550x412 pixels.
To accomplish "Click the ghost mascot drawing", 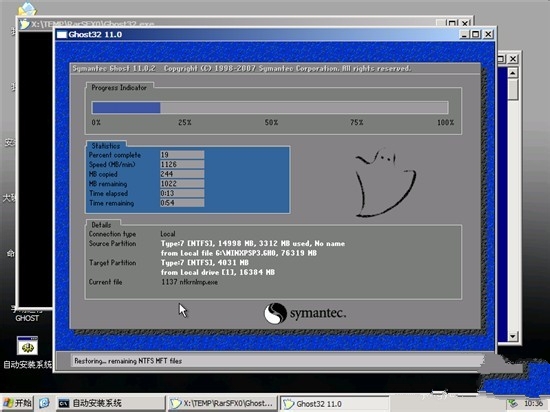I will (x=385, y=183).
